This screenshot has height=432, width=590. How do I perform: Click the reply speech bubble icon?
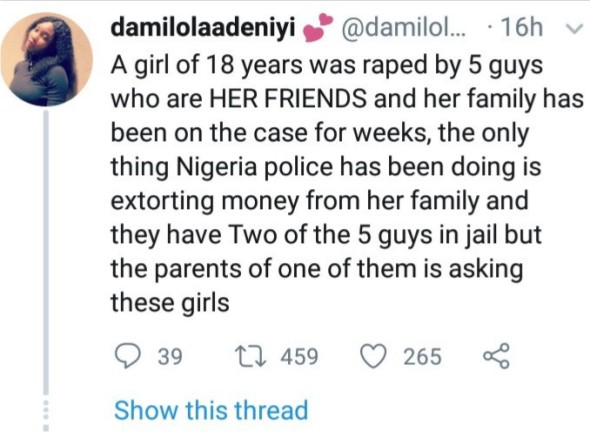tap(128, 356)
